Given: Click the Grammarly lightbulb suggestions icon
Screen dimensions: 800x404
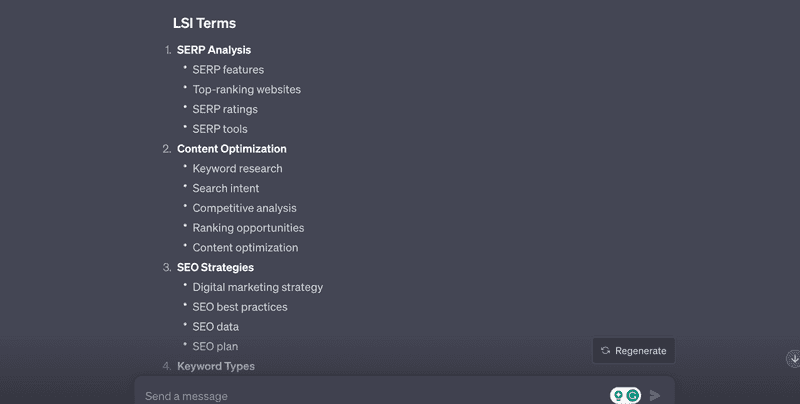Looking at the screenshot, I should point(618,395).
